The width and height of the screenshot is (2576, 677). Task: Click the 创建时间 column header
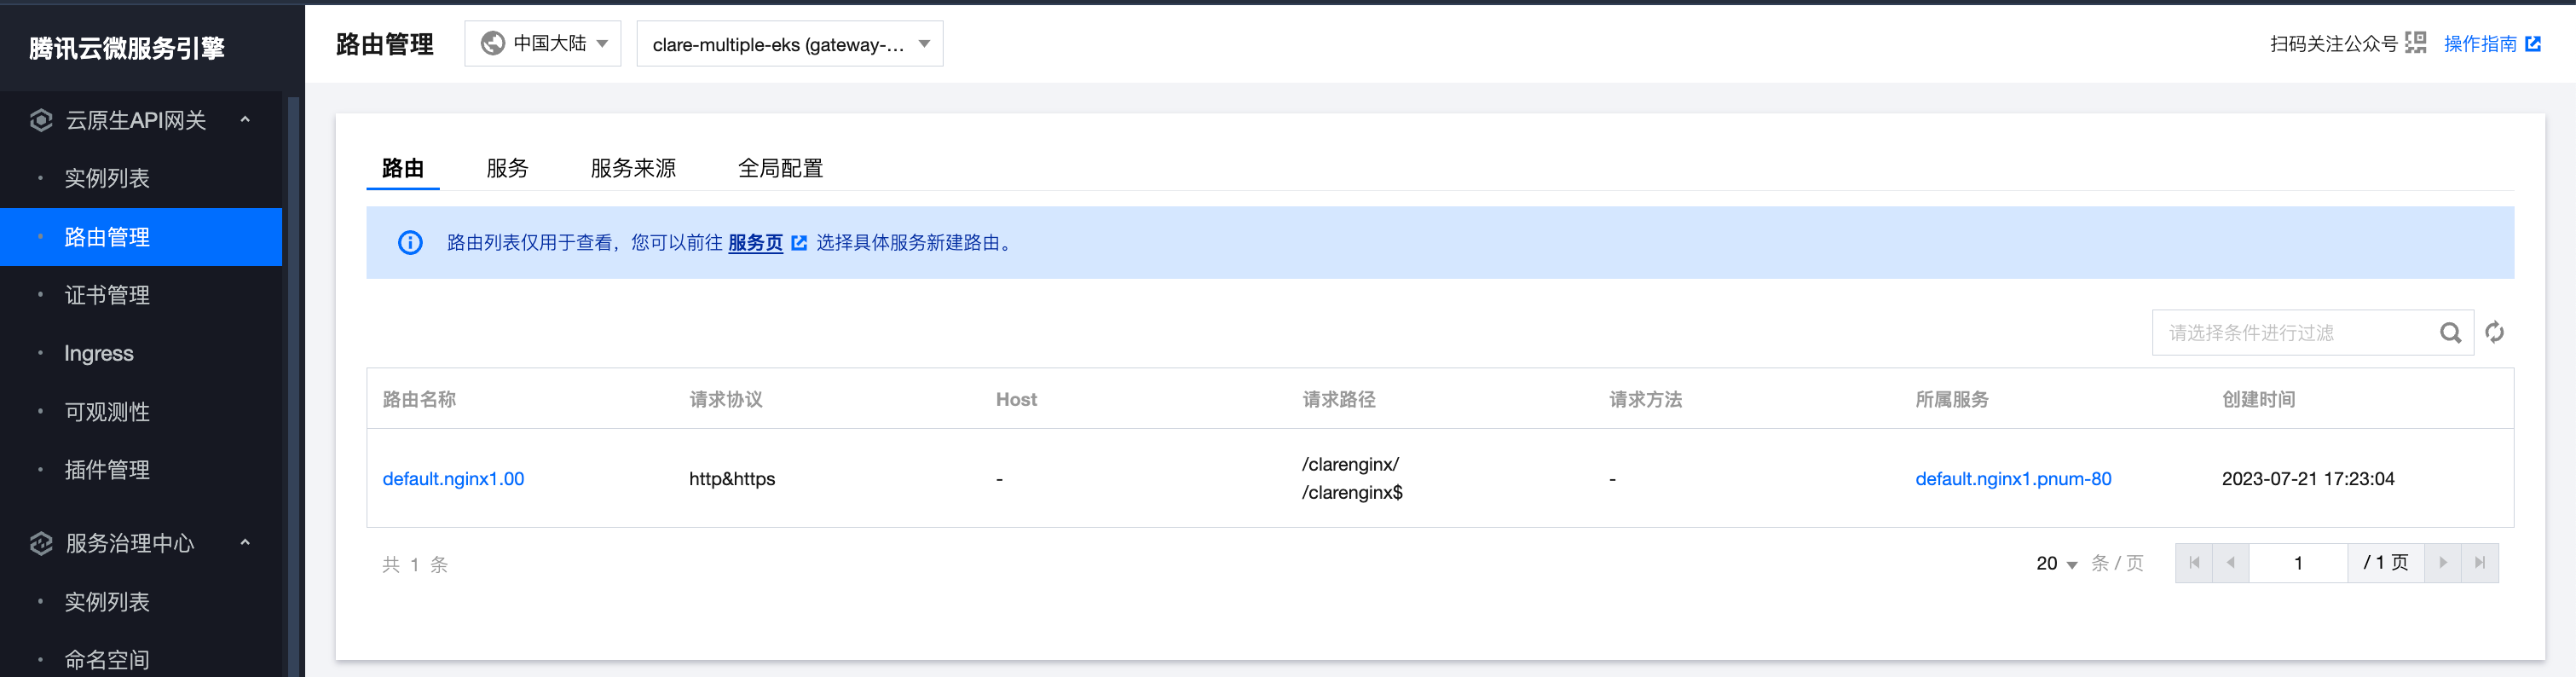click(x=2259, y=399)
